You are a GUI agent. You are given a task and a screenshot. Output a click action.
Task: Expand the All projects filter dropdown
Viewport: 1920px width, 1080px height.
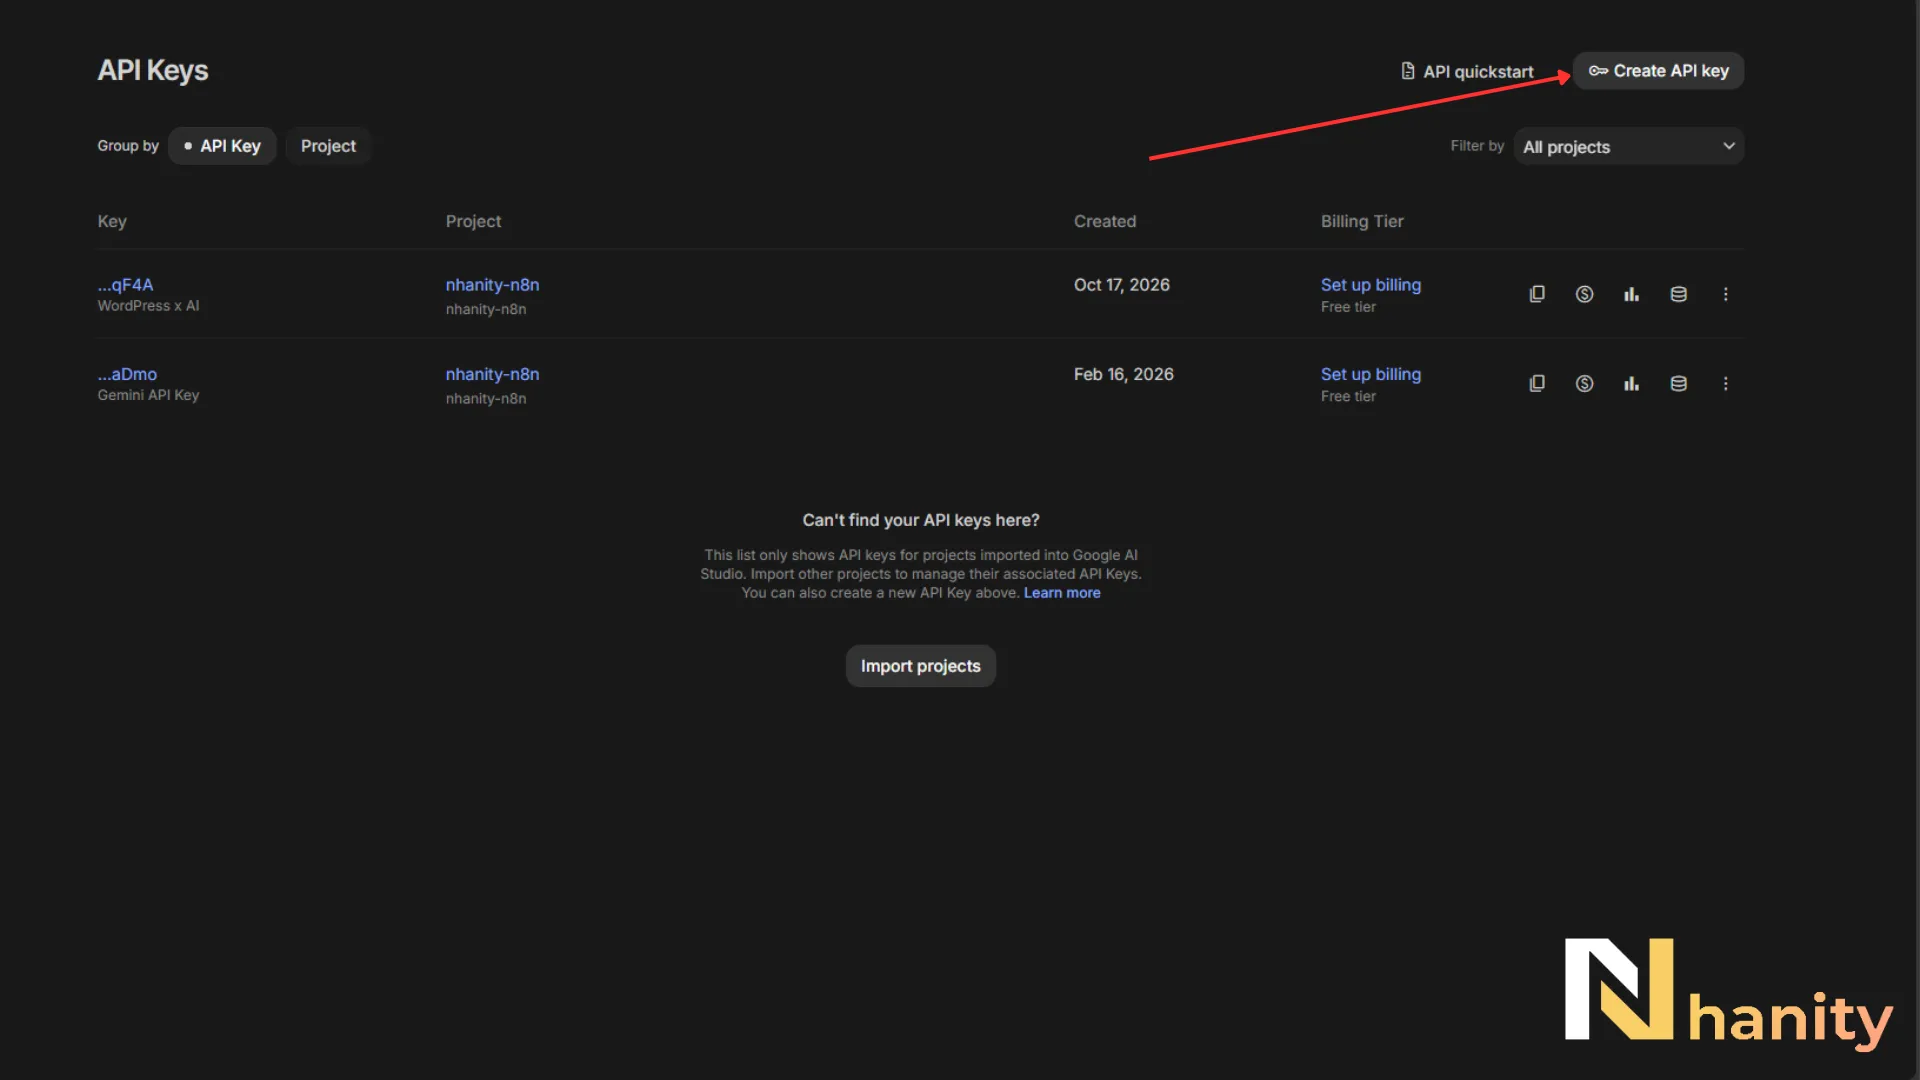click(1629, 146)
